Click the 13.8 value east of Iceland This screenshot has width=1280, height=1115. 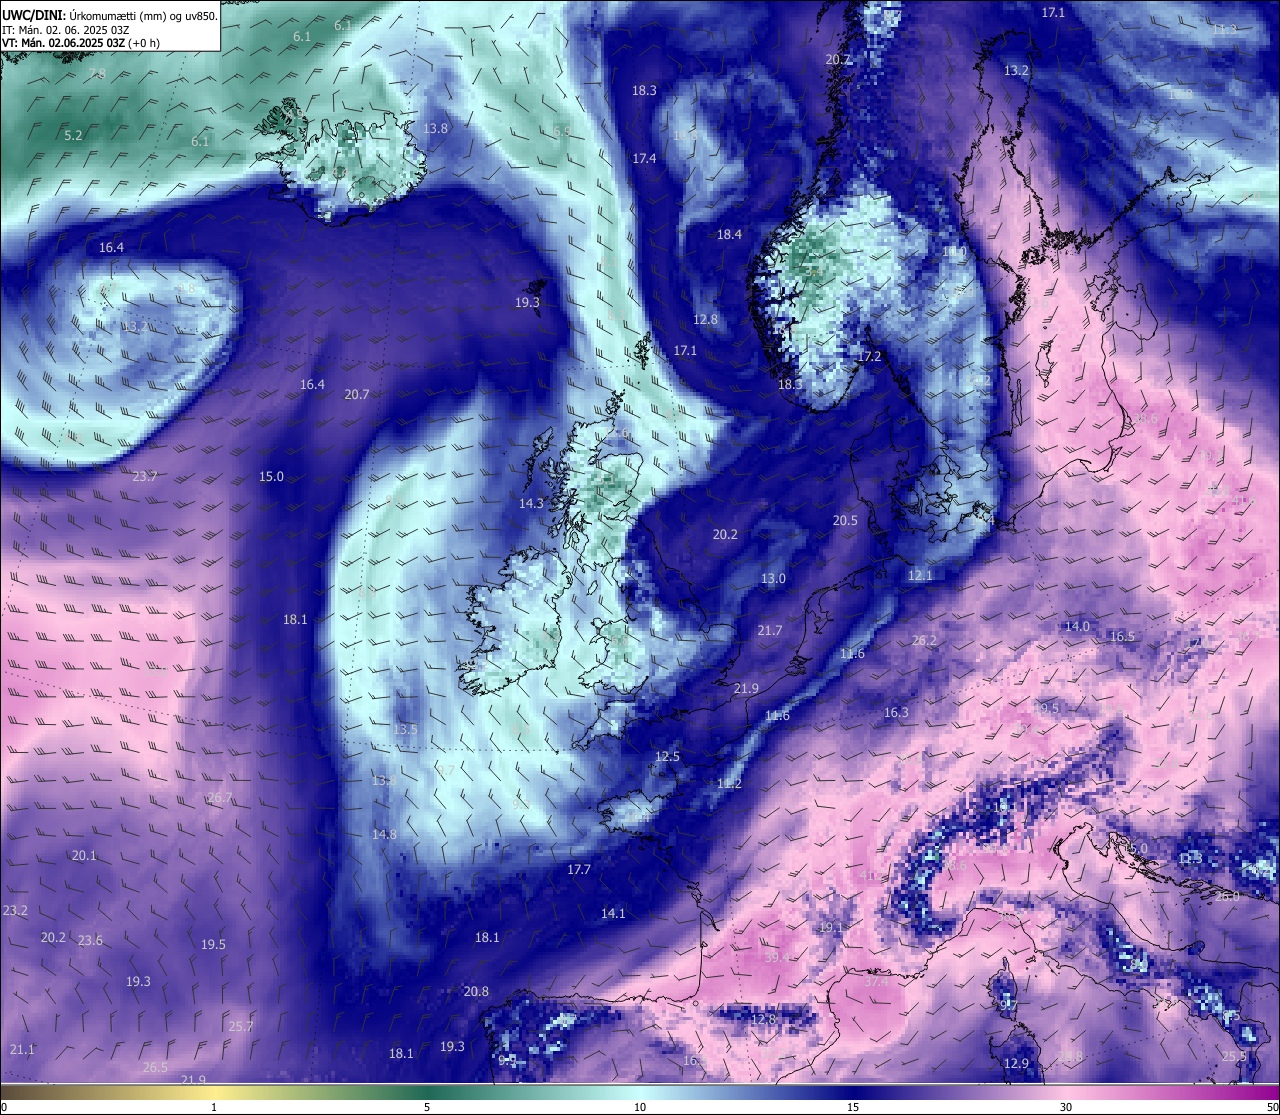pyautogui.click(x=435, y=128)
